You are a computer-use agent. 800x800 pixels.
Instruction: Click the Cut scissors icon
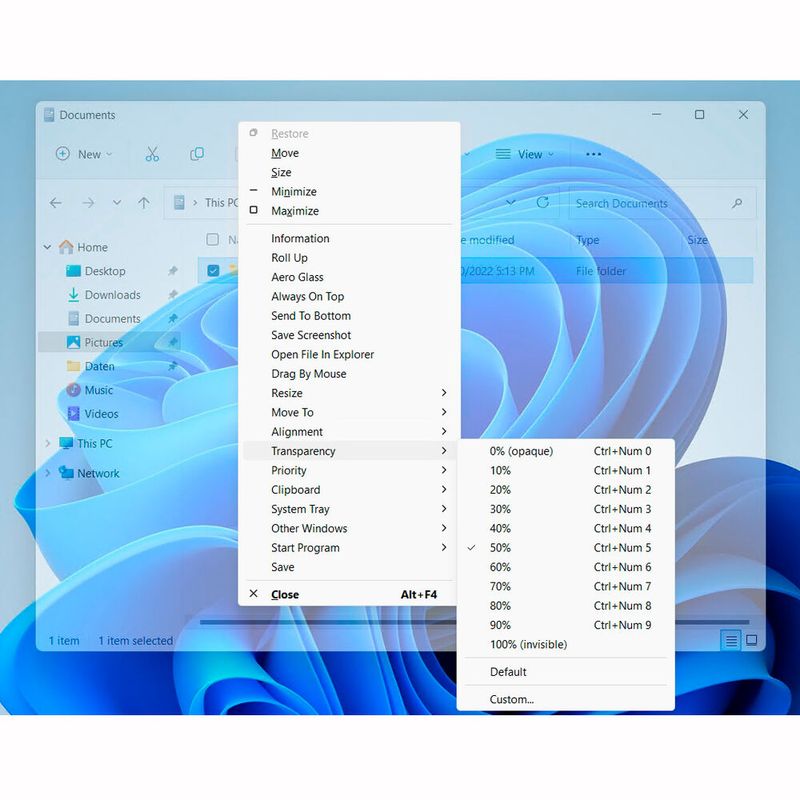152,154
